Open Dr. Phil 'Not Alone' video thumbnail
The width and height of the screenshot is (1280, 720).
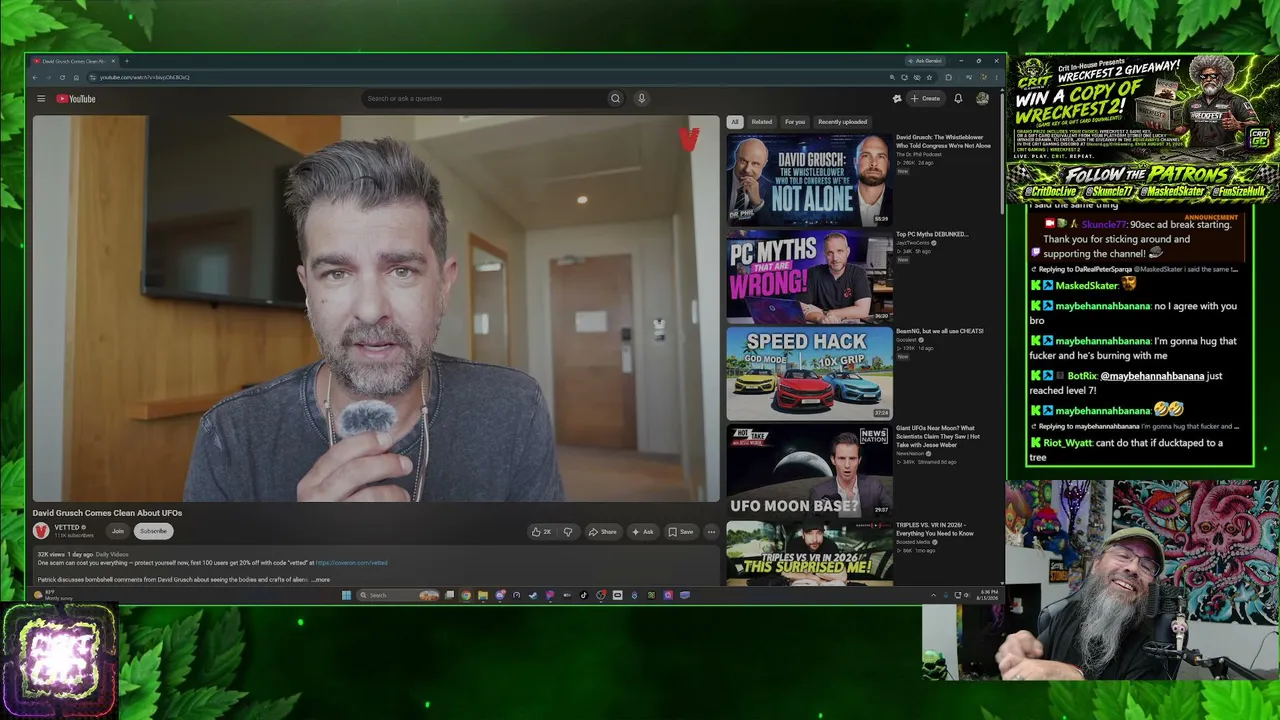coord(809,179)
